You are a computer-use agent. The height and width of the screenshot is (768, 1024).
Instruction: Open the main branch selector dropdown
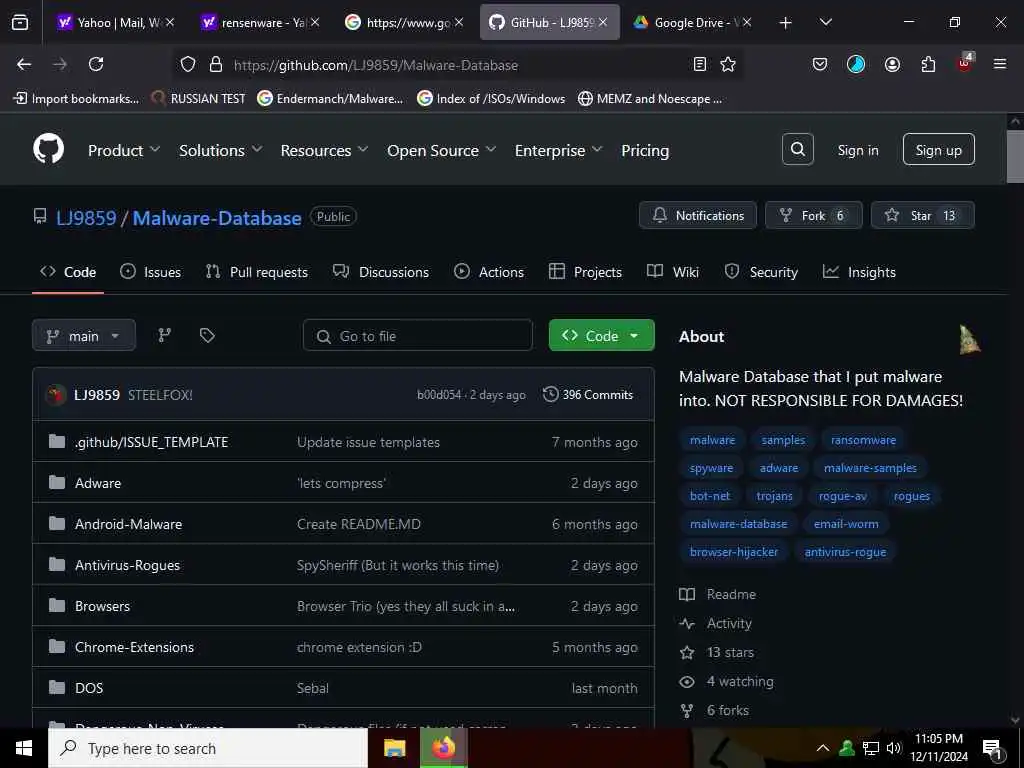[x=84, y=335]
